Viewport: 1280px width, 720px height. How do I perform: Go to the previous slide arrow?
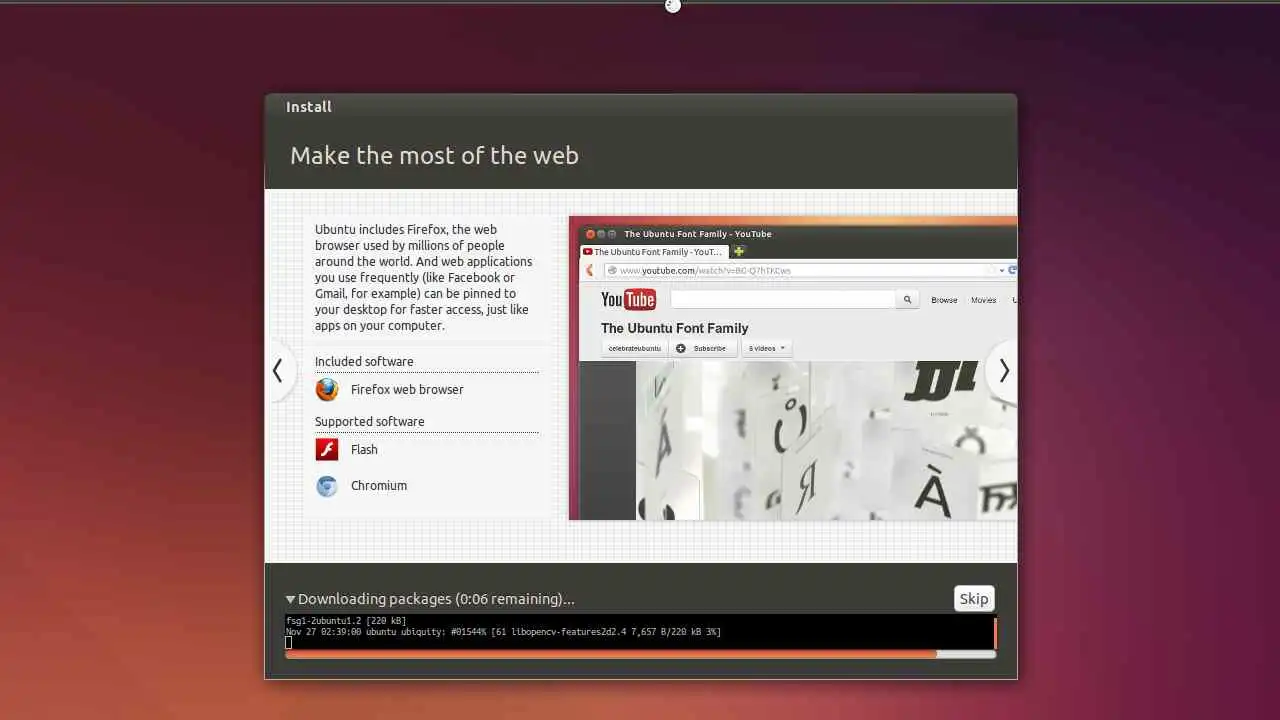coord(278,371)
